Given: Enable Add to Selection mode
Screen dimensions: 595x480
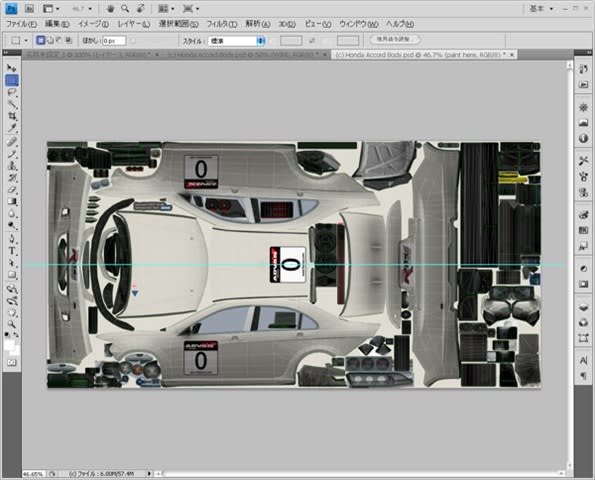Looking at the screenshot, I should (x=50, y=40).
